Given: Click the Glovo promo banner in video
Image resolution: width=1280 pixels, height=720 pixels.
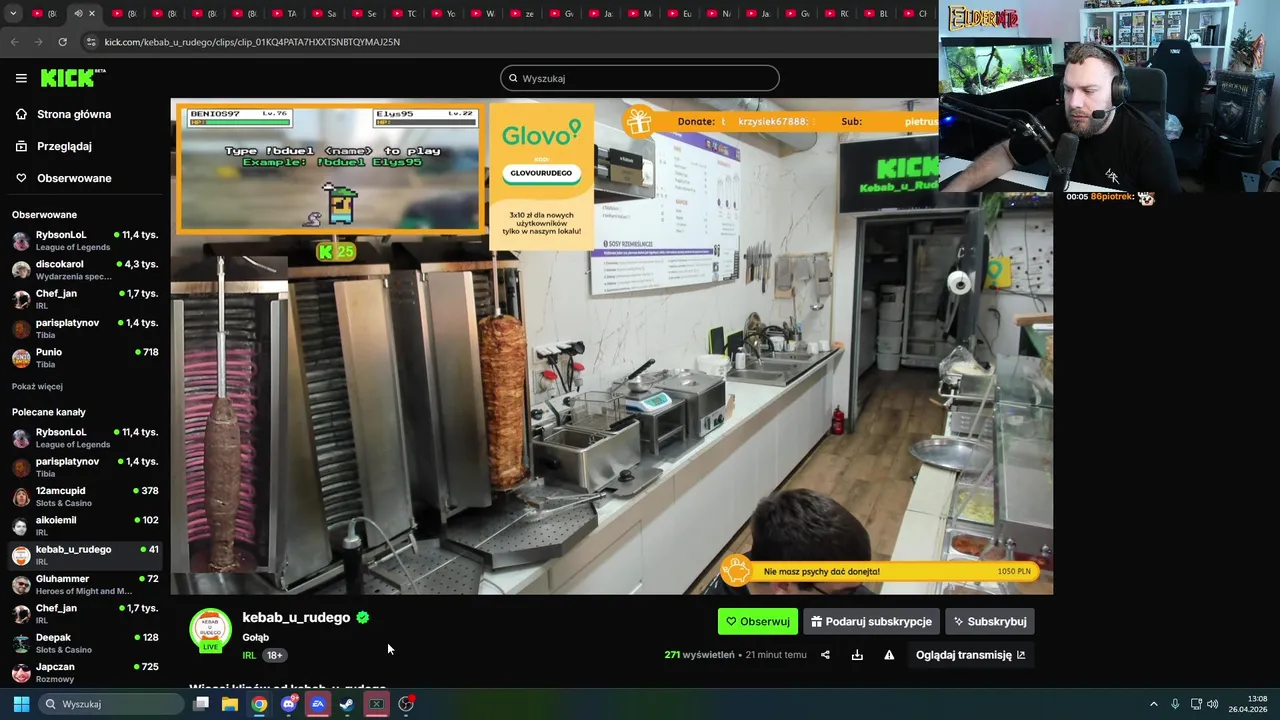Looking at the screenshot, I should click(541, 177).
